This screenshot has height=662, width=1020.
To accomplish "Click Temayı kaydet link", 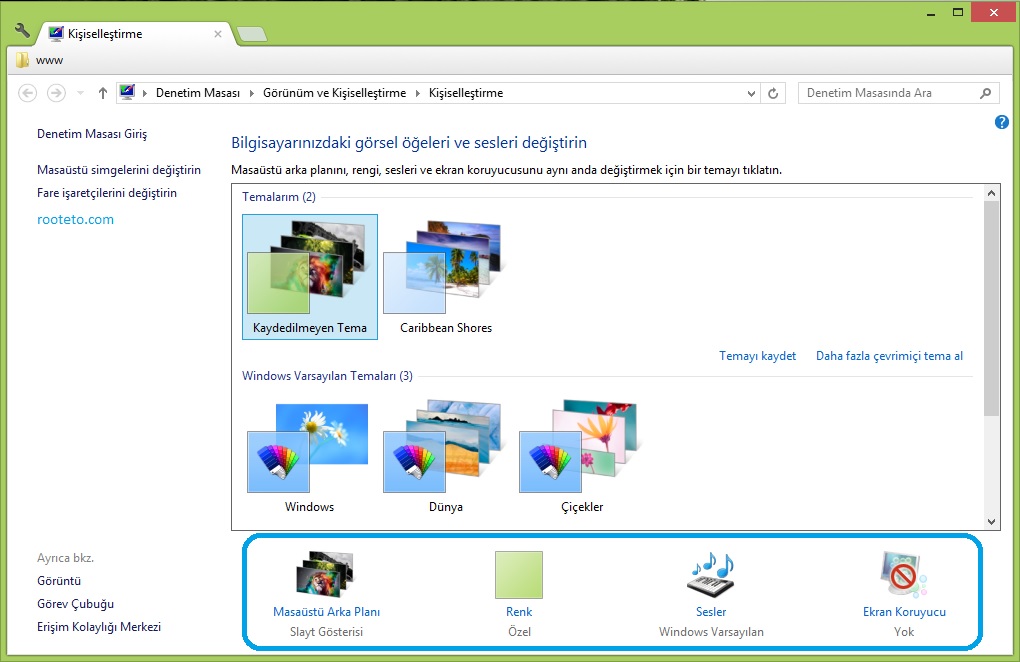I will (x=757, y=356).
